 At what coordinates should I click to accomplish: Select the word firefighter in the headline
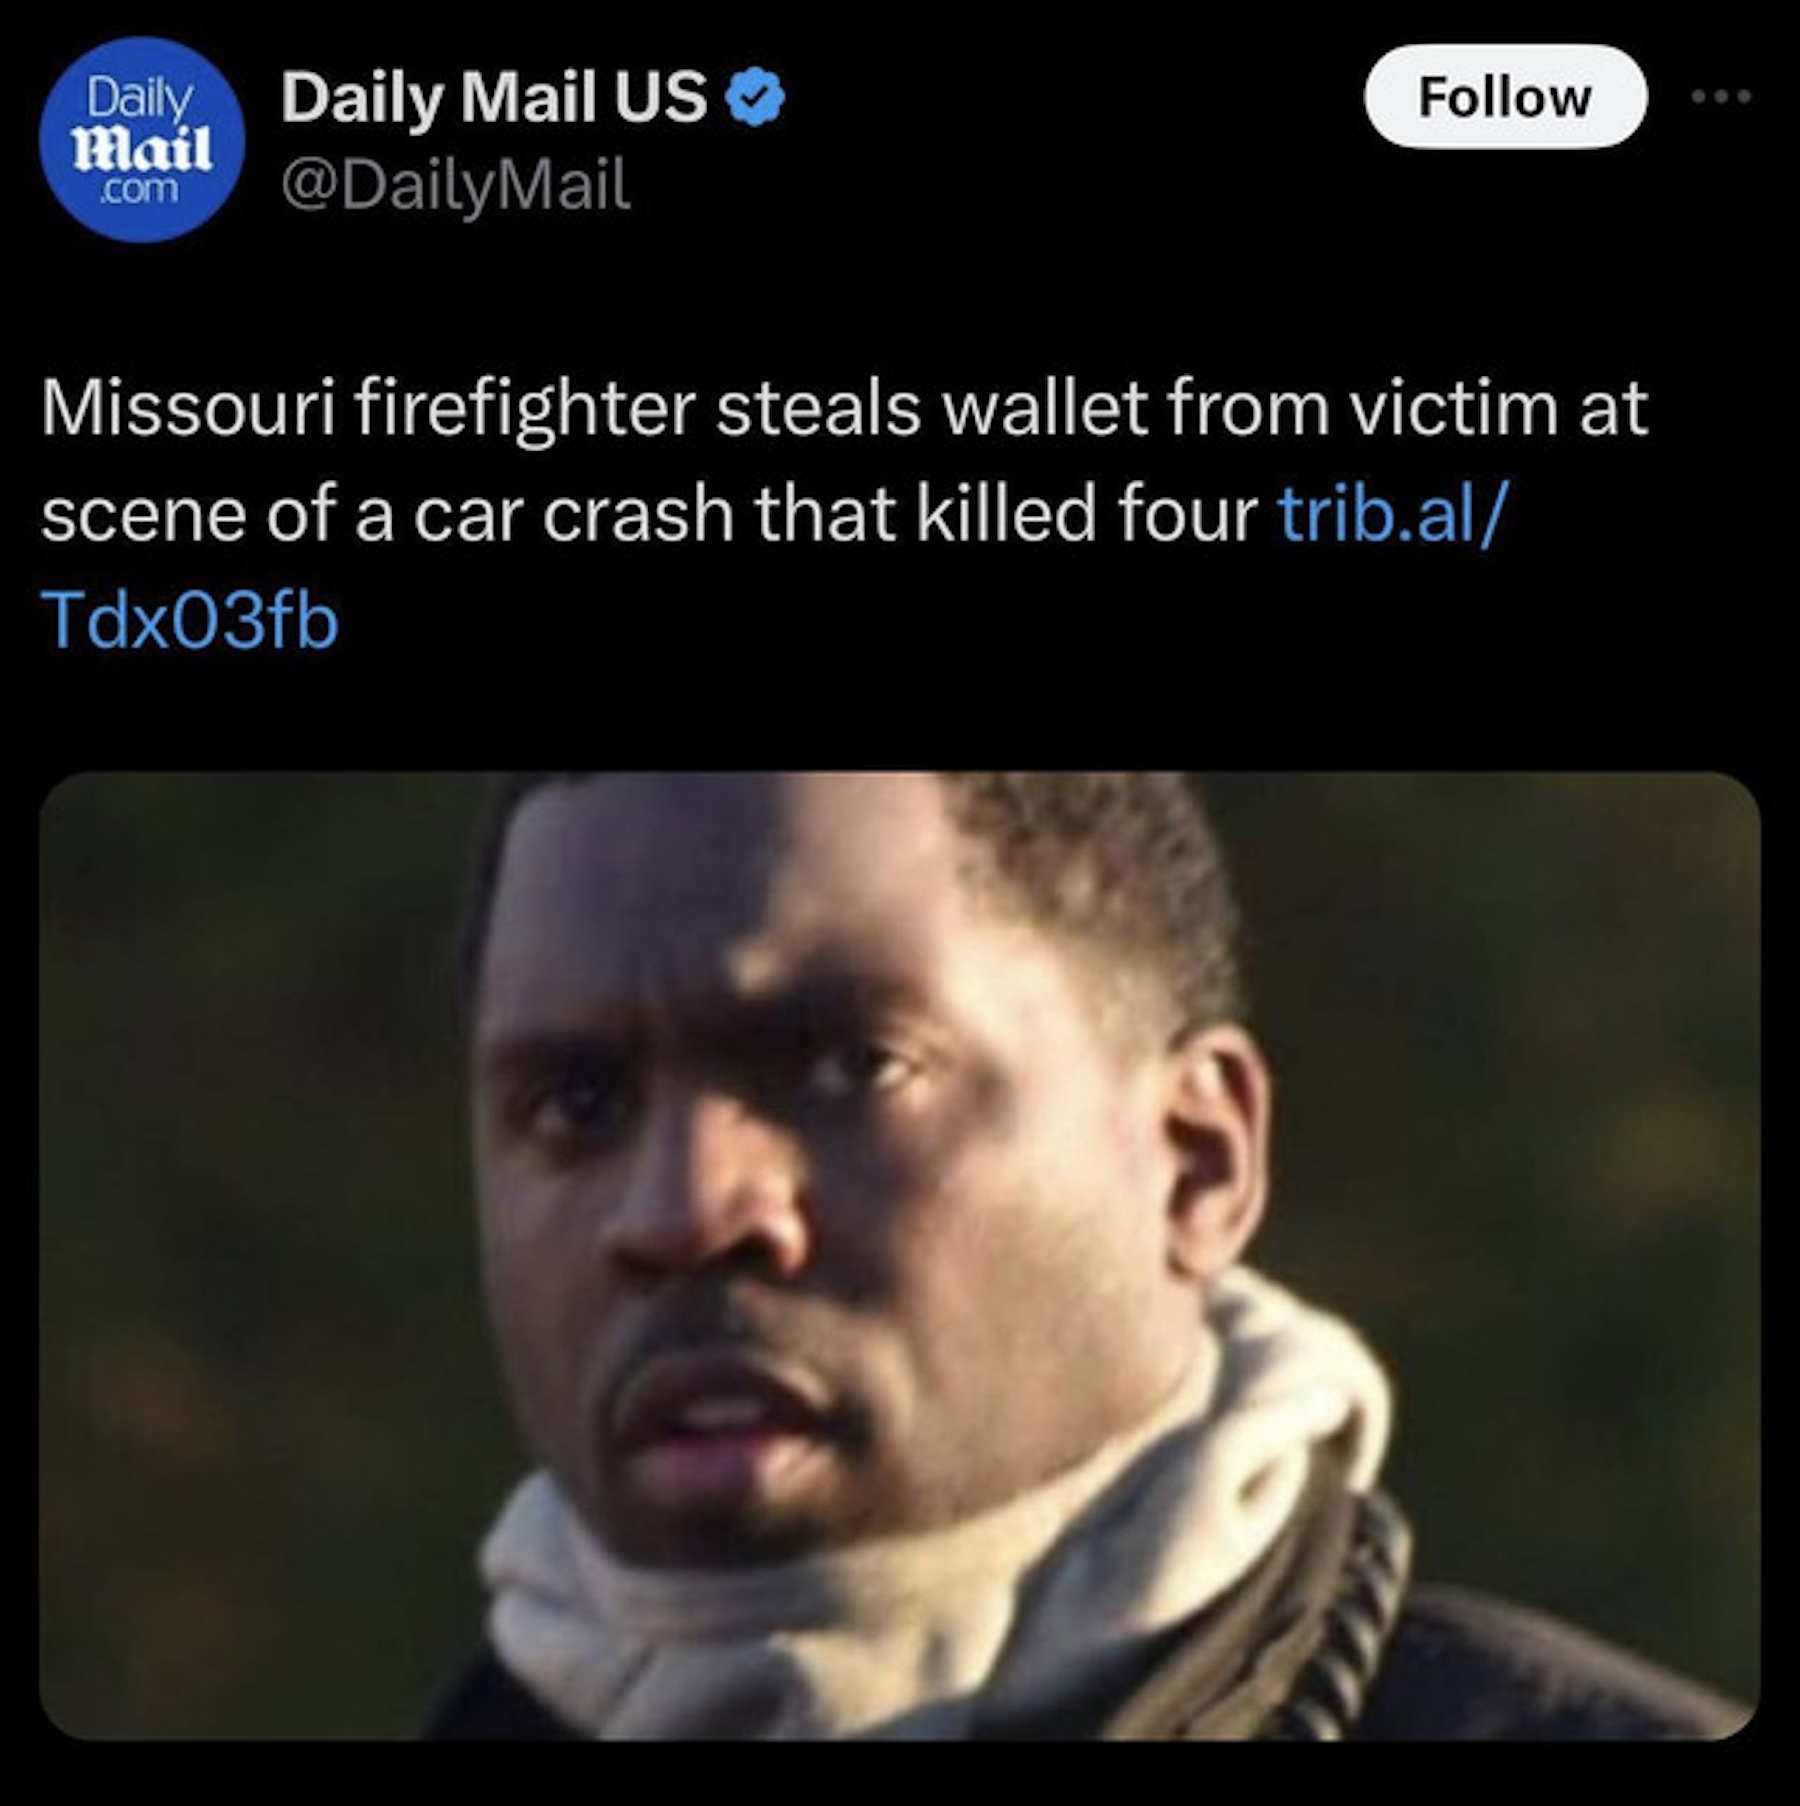pos(525,409)
